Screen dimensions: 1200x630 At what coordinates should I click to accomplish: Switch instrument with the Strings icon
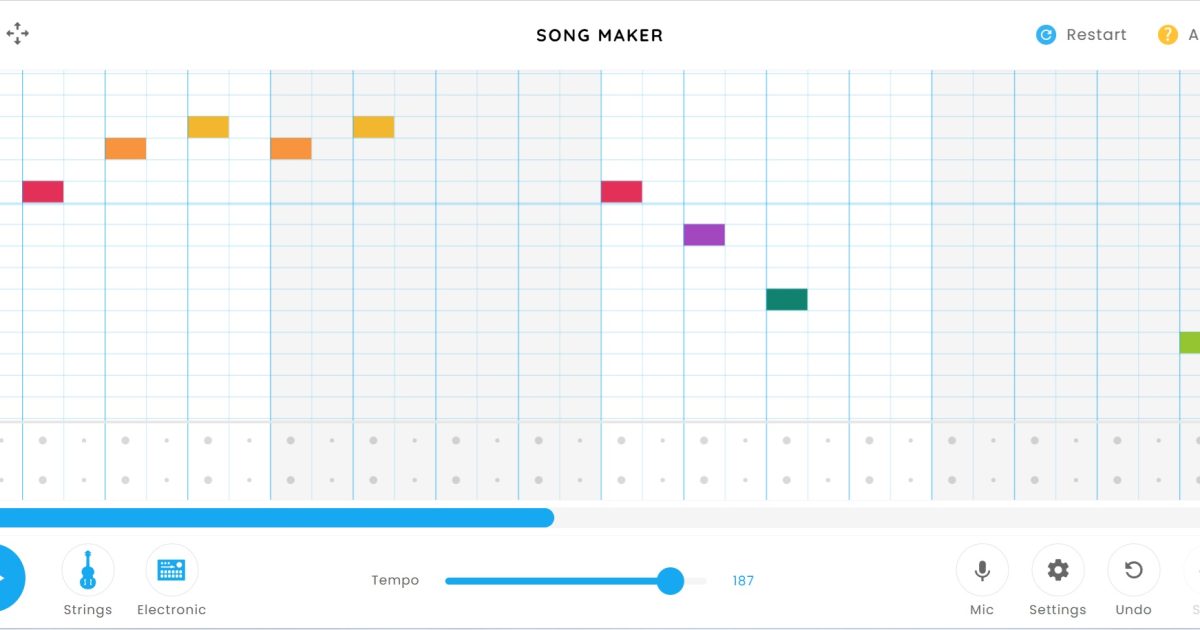88,570
